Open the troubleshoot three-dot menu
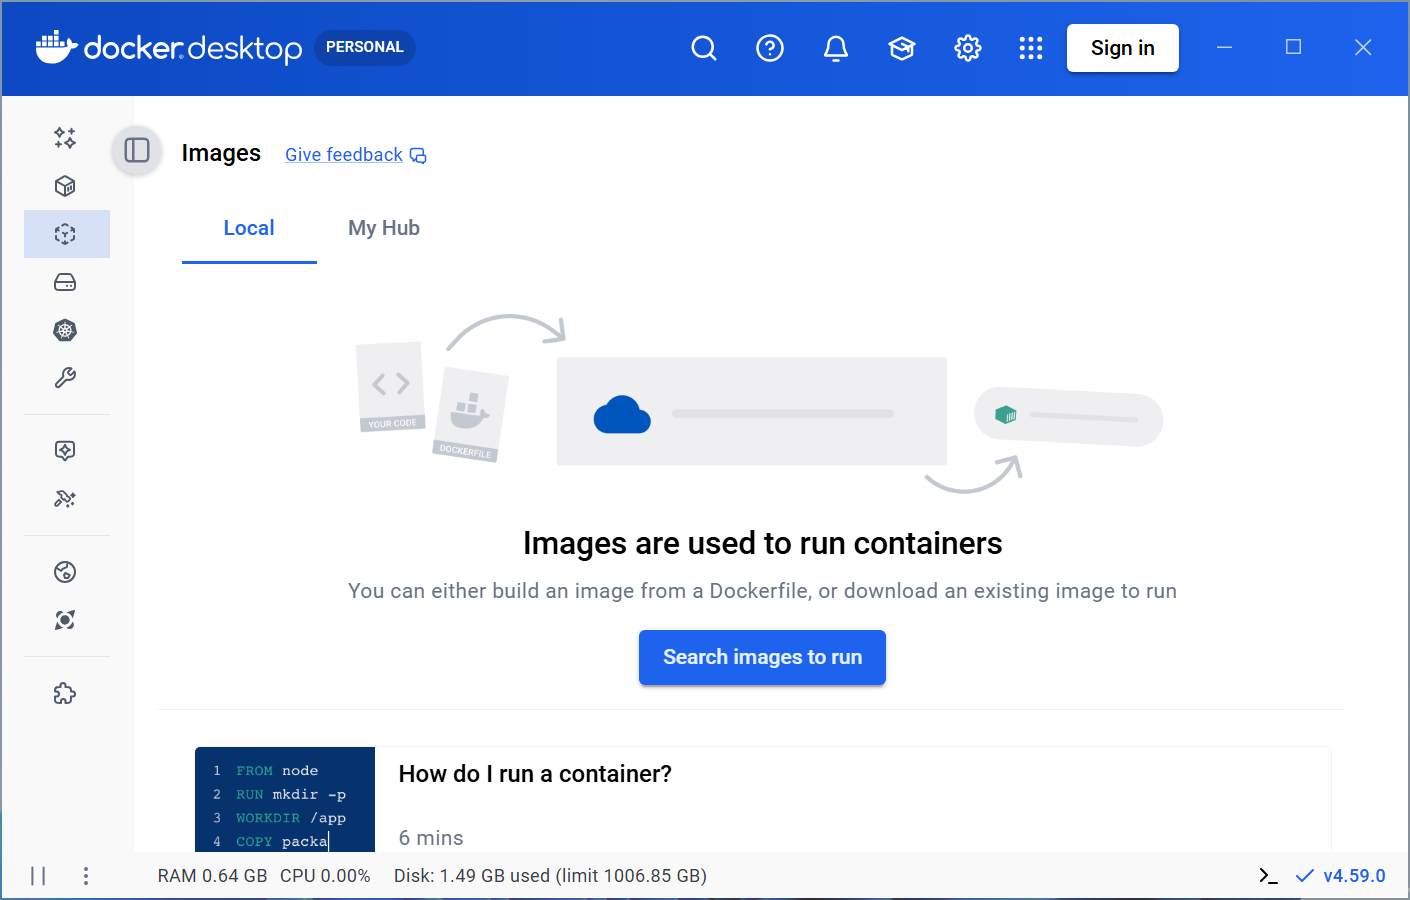1410x900 pixels. pos(86,875)
